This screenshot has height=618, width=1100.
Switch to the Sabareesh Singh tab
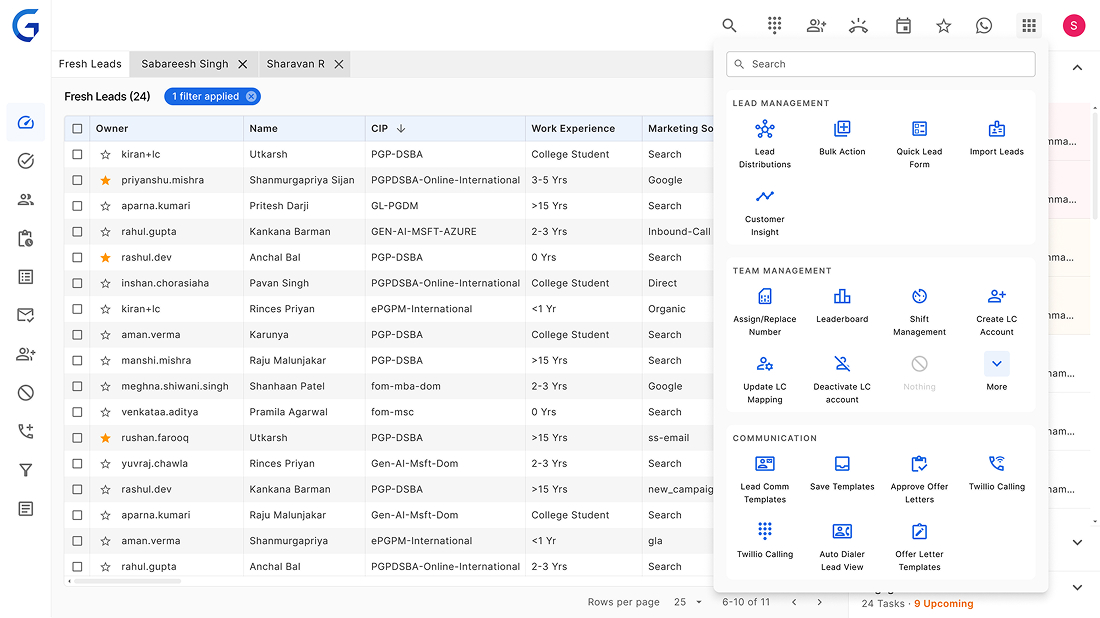[185, 64]
